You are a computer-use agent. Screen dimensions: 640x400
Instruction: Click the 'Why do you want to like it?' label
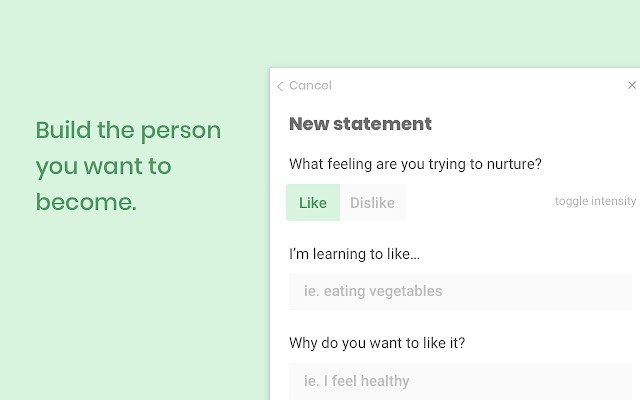[x=377, y=344]
